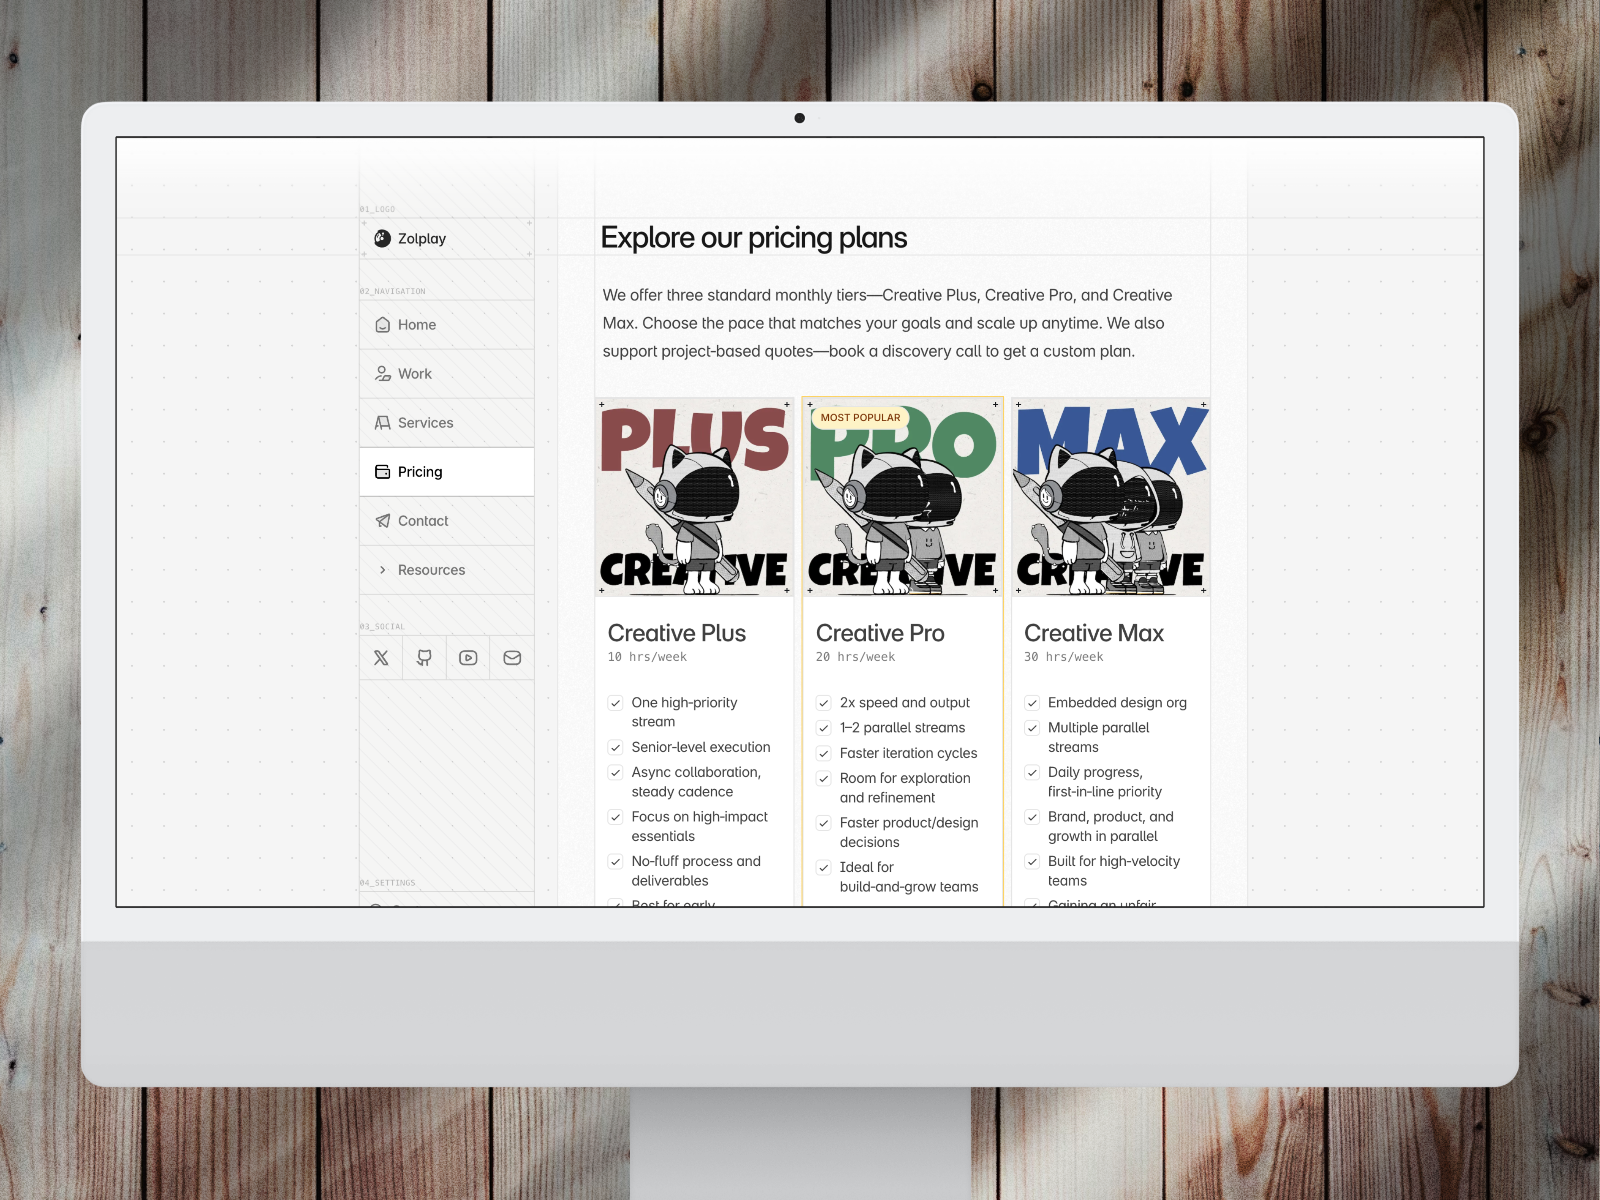Click checkmark beside 'Senior-level execution'
1600x1200 pixels.
point(616,747)
